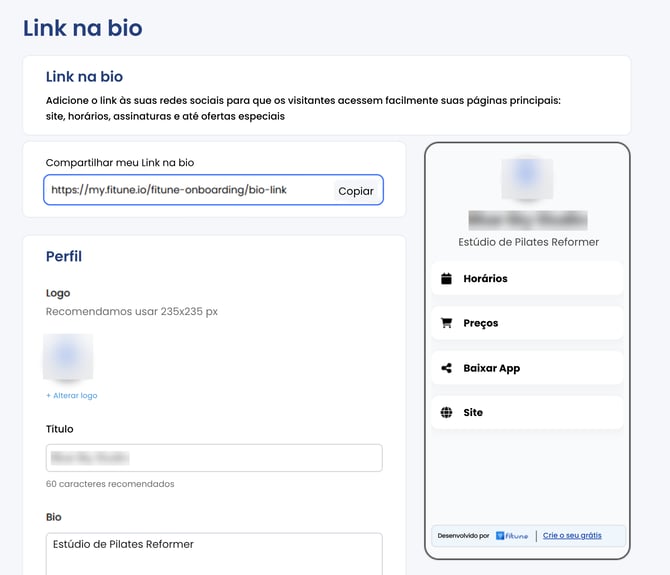Click the Logo field label
The image size is (670, 575).
[58, 293]
